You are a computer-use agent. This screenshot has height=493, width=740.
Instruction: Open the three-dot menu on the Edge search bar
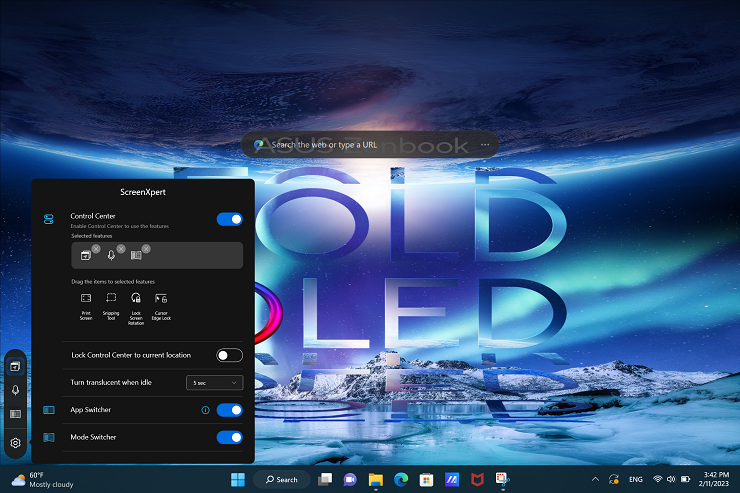(x=485, y=145)
